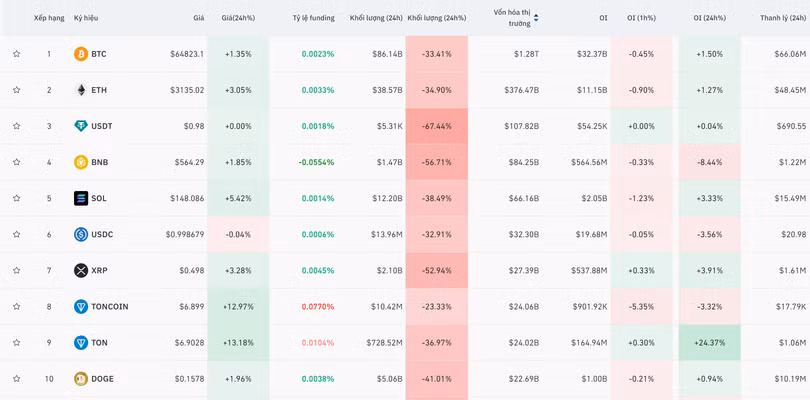Sort by Vốn hóa thị trường arrow
The image size is (810, 400).
(535, 17)
